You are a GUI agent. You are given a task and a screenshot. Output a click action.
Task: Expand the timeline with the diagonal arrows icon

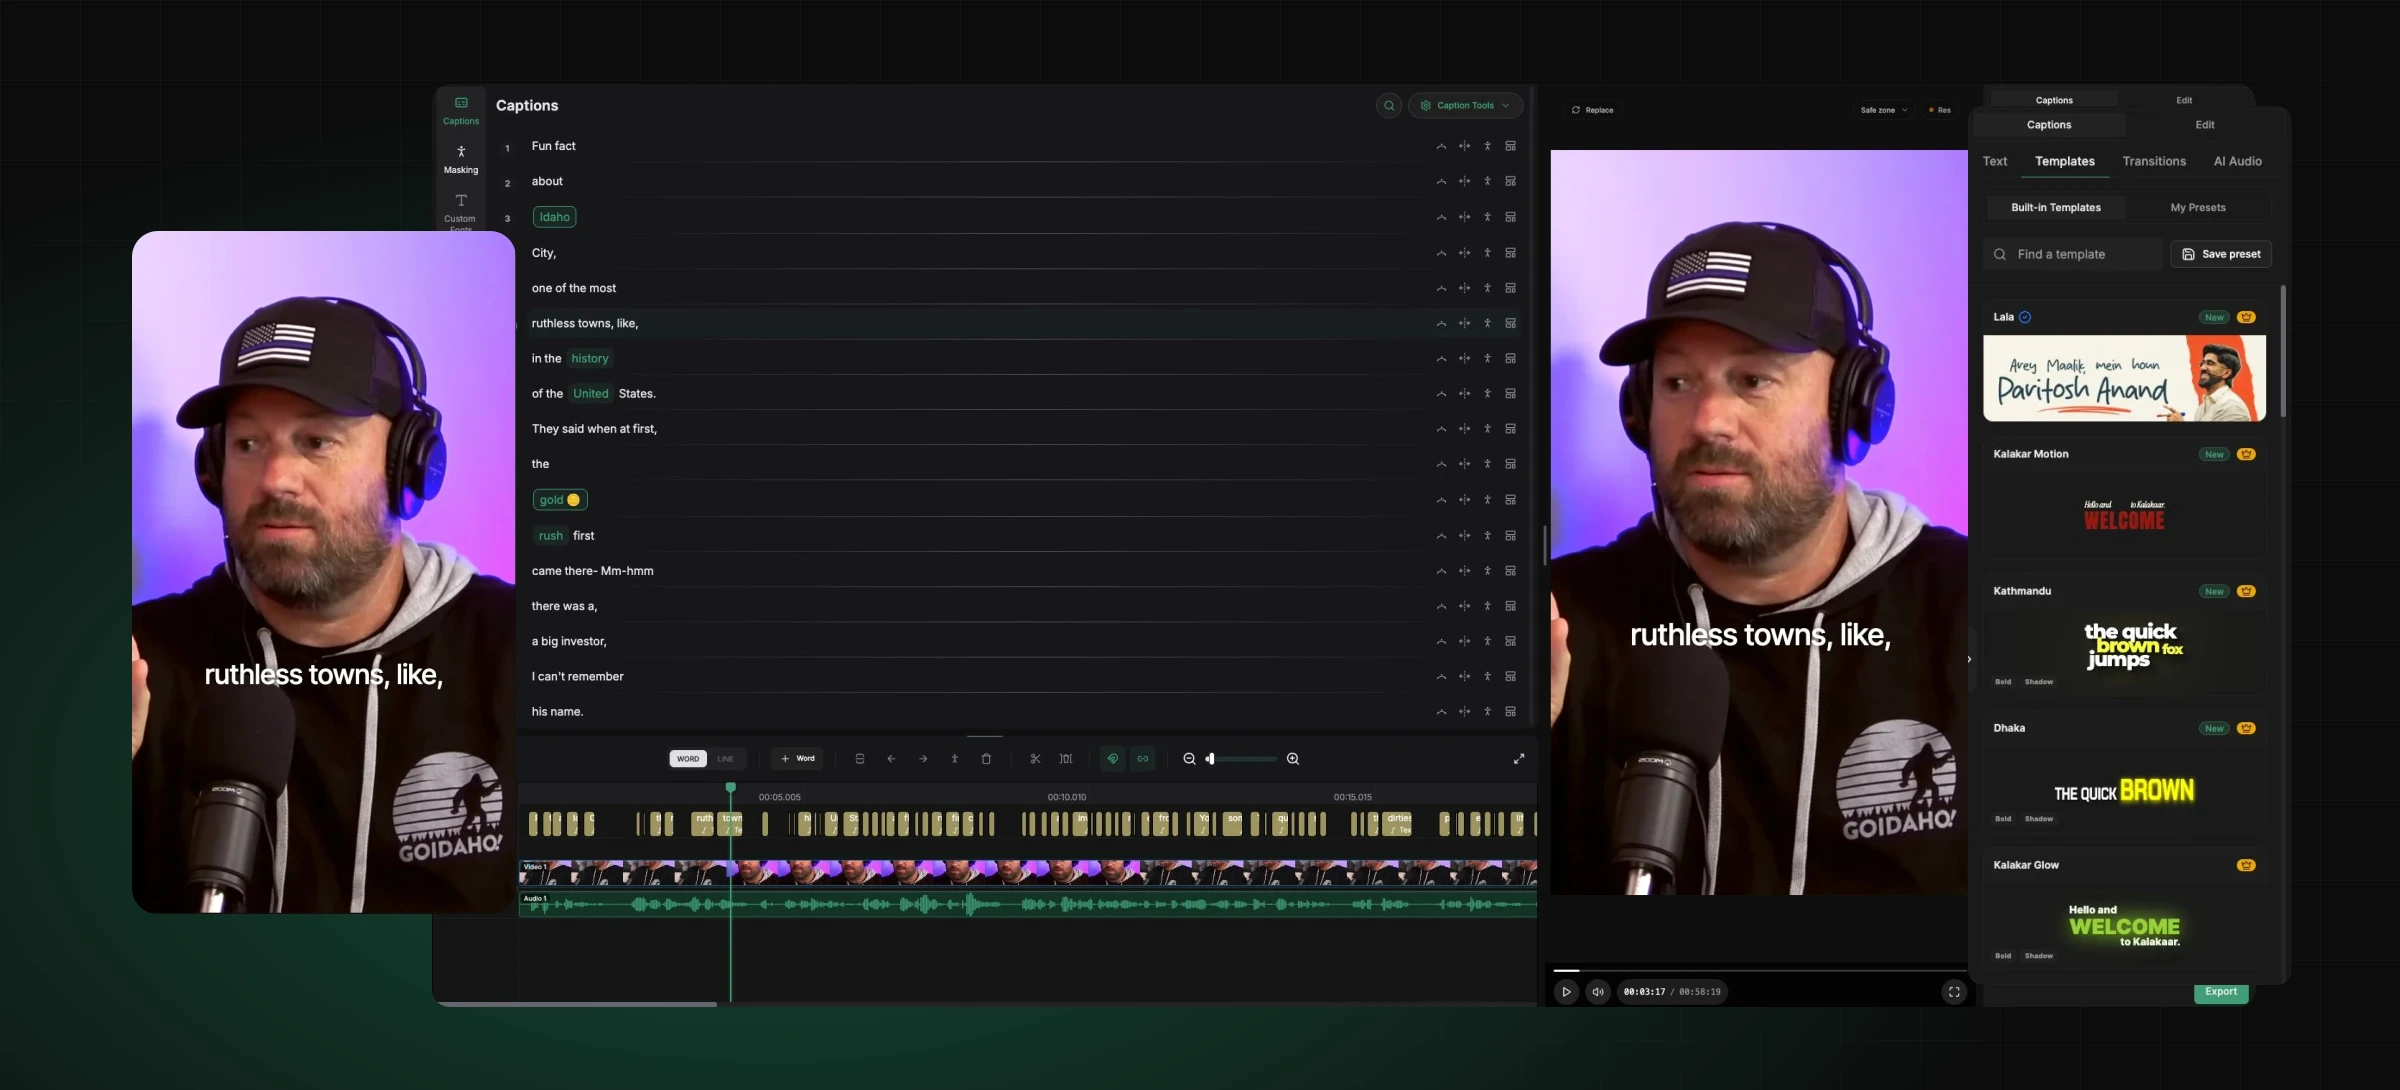pos(1519,759)
